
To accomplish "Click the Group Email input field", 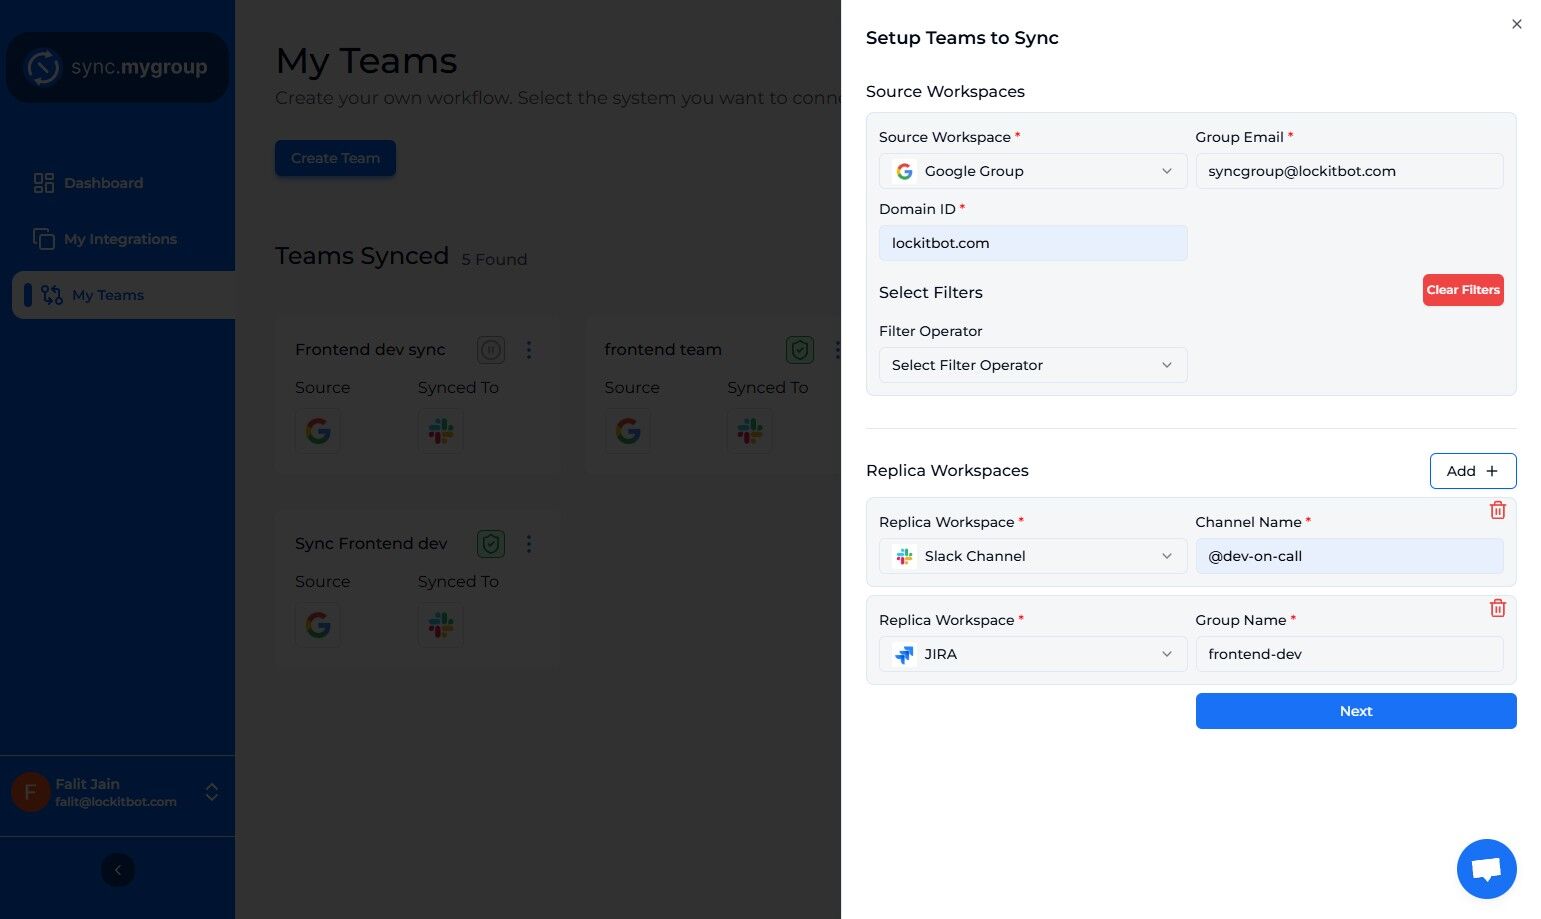I will [1348, 171].
